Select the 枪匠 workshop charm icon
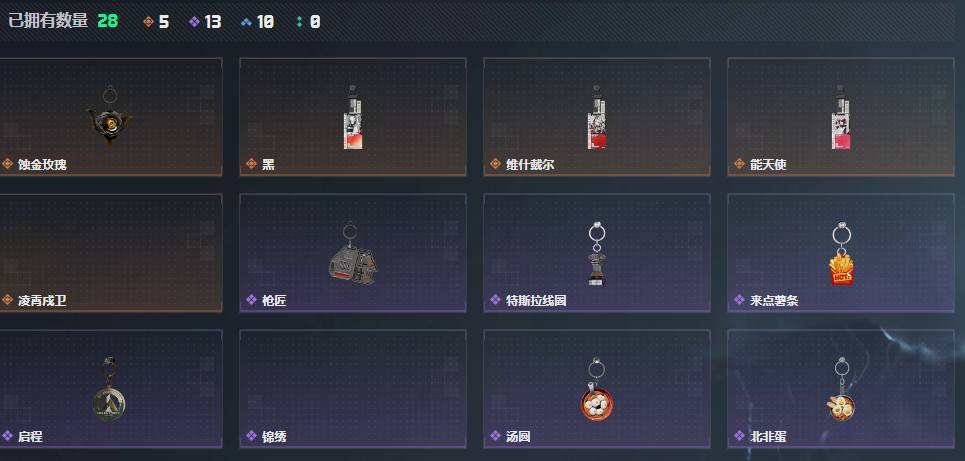Viewport: 965px width, 461px height. click(352, 254)
